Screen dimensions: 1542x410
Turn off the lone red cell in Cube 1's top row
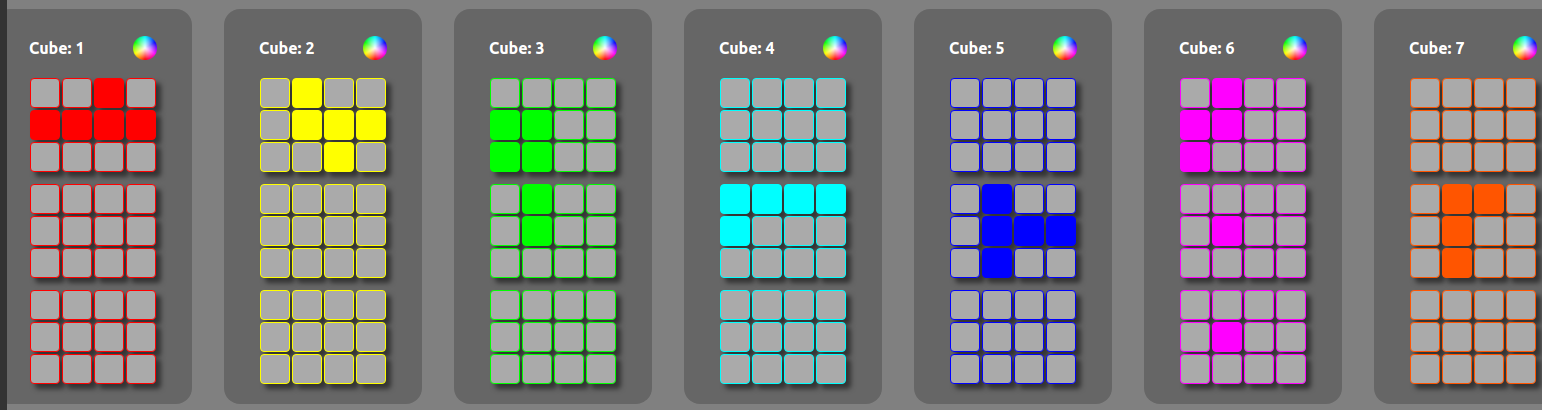point(109,93)
